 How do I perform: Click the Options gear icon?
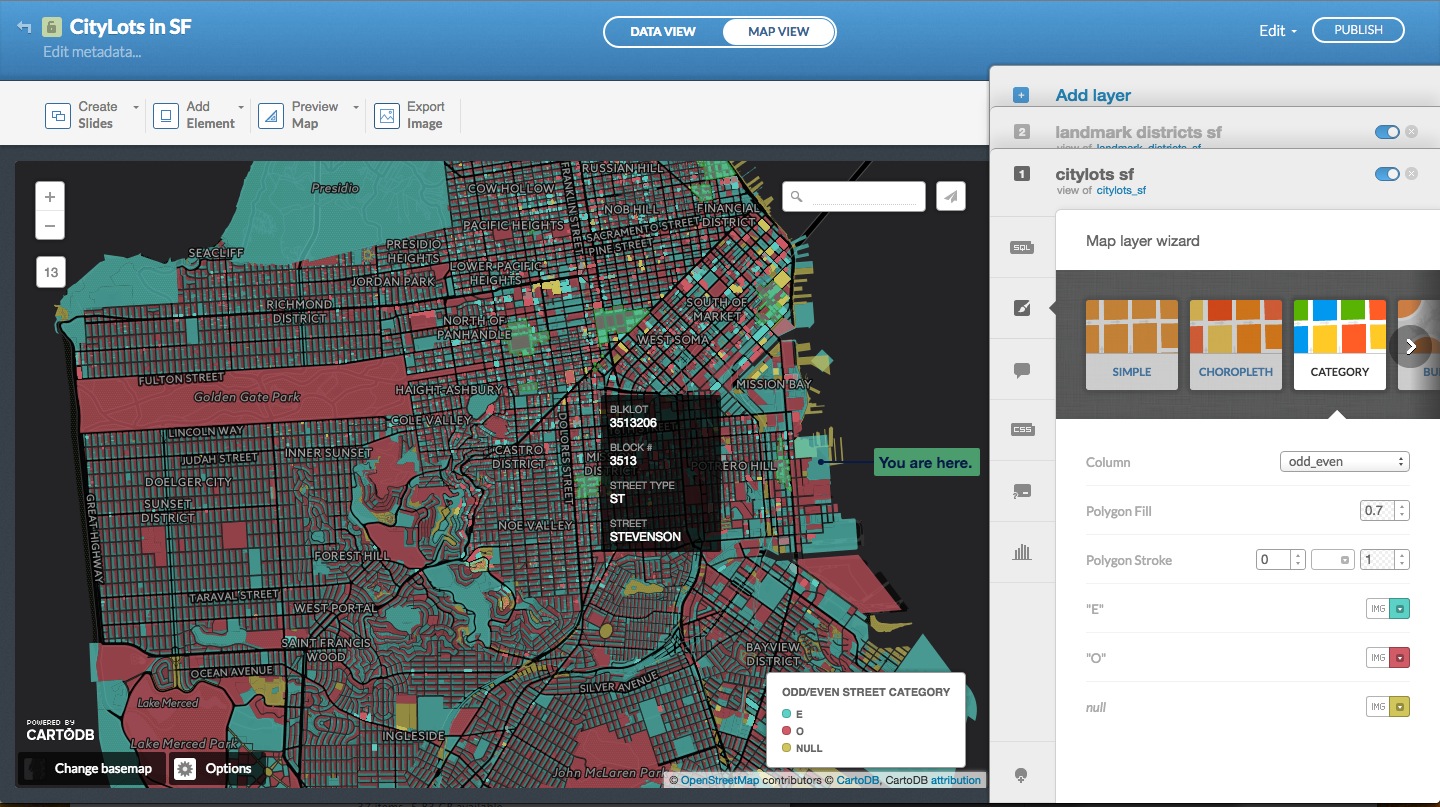point(185,768)
